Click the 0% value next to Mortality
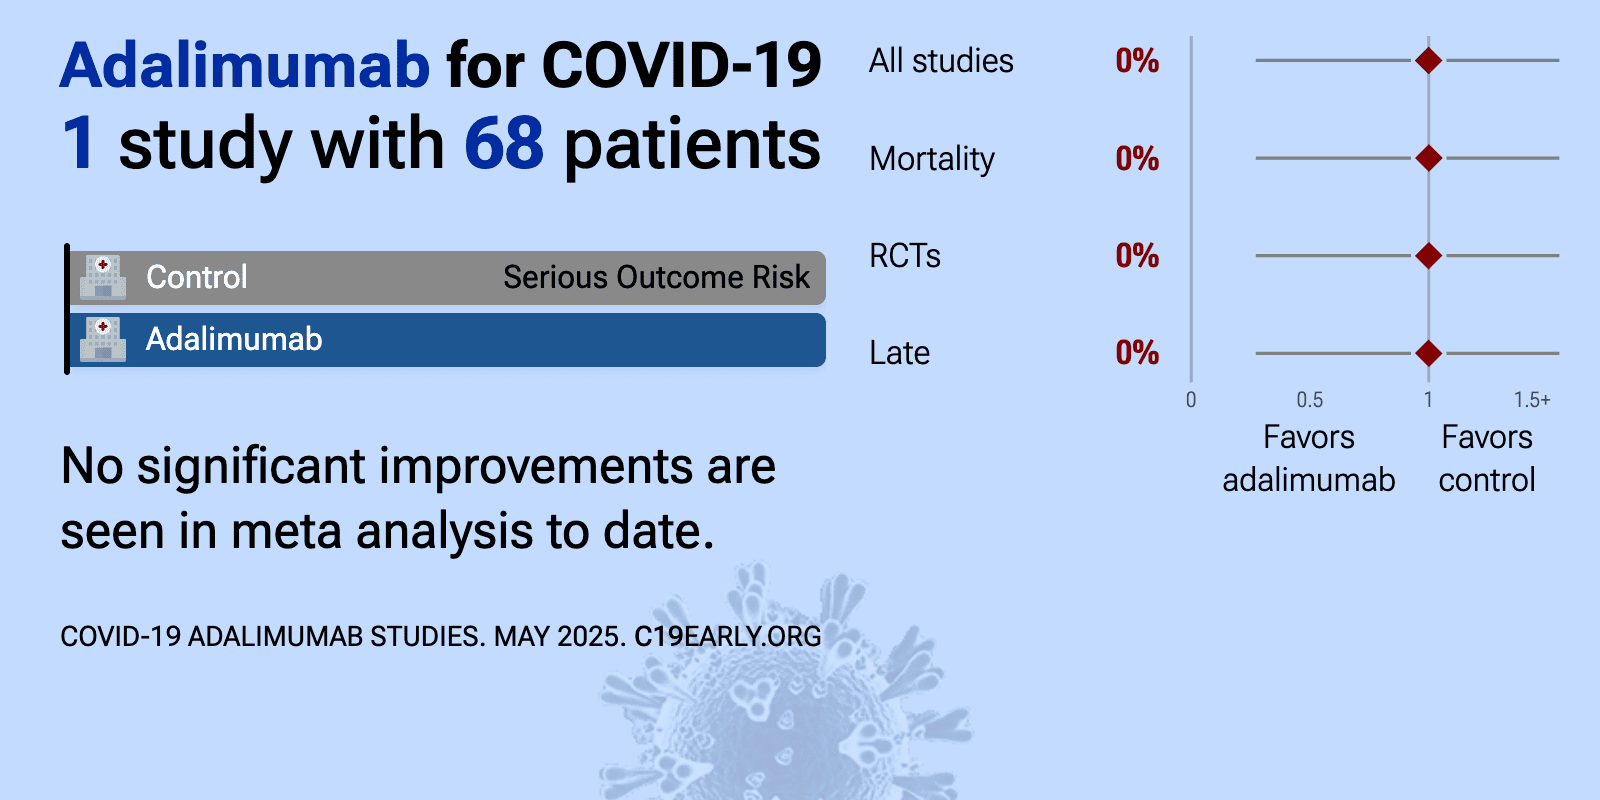Screen dimensions: 1600x800 coord(1137,158)
